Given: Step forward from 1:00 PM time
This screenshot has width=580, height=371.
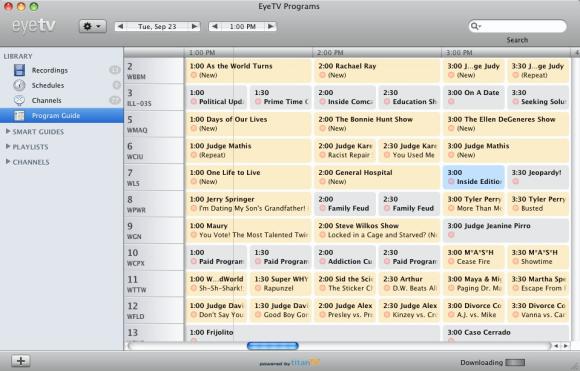Looking at the screenshot, I should pos(271,26).
